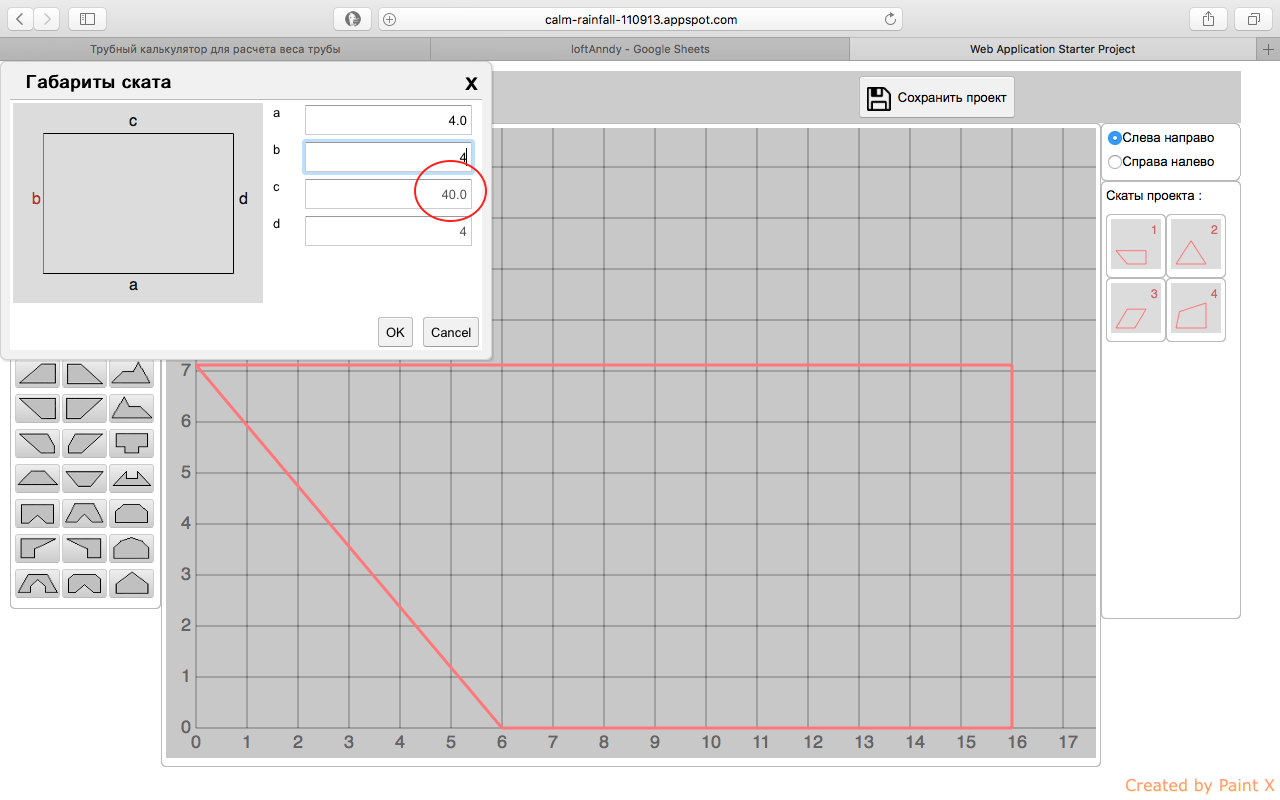The width and height of the screenshot is (1280, 800).
Task: Select rectangle shape with two cut top corners
Action: (x=131, y=513)
